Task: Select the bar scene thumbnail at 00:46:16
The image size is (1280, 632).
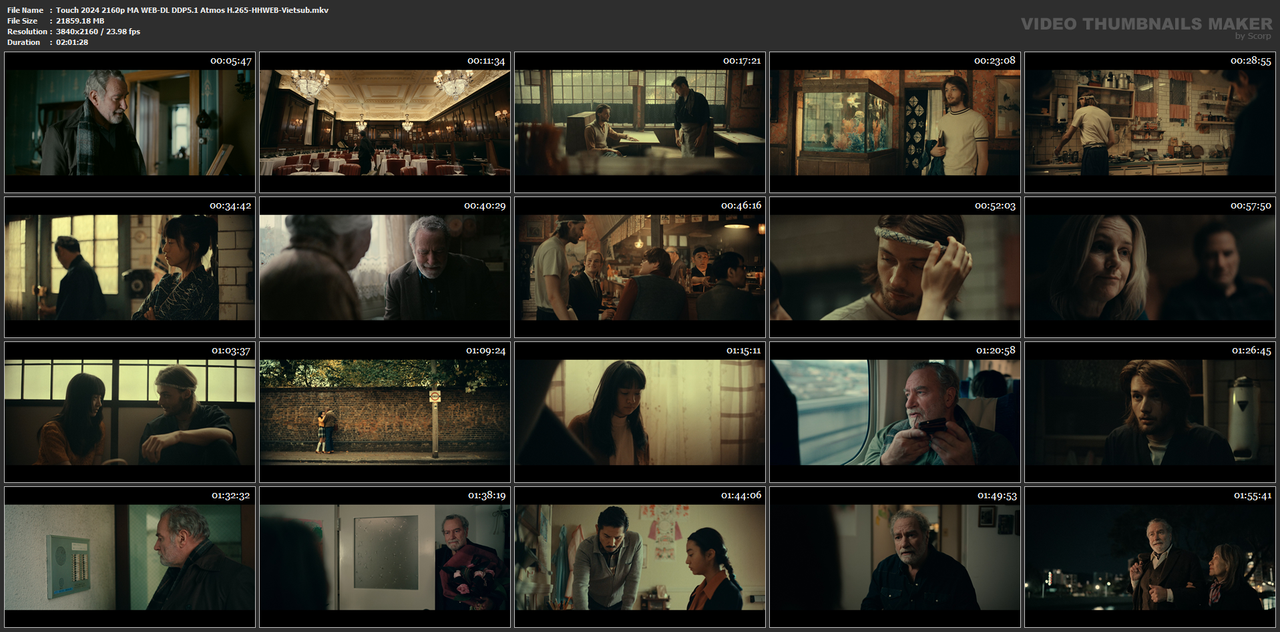Action: pyautogui.click(x=640, y=267)
